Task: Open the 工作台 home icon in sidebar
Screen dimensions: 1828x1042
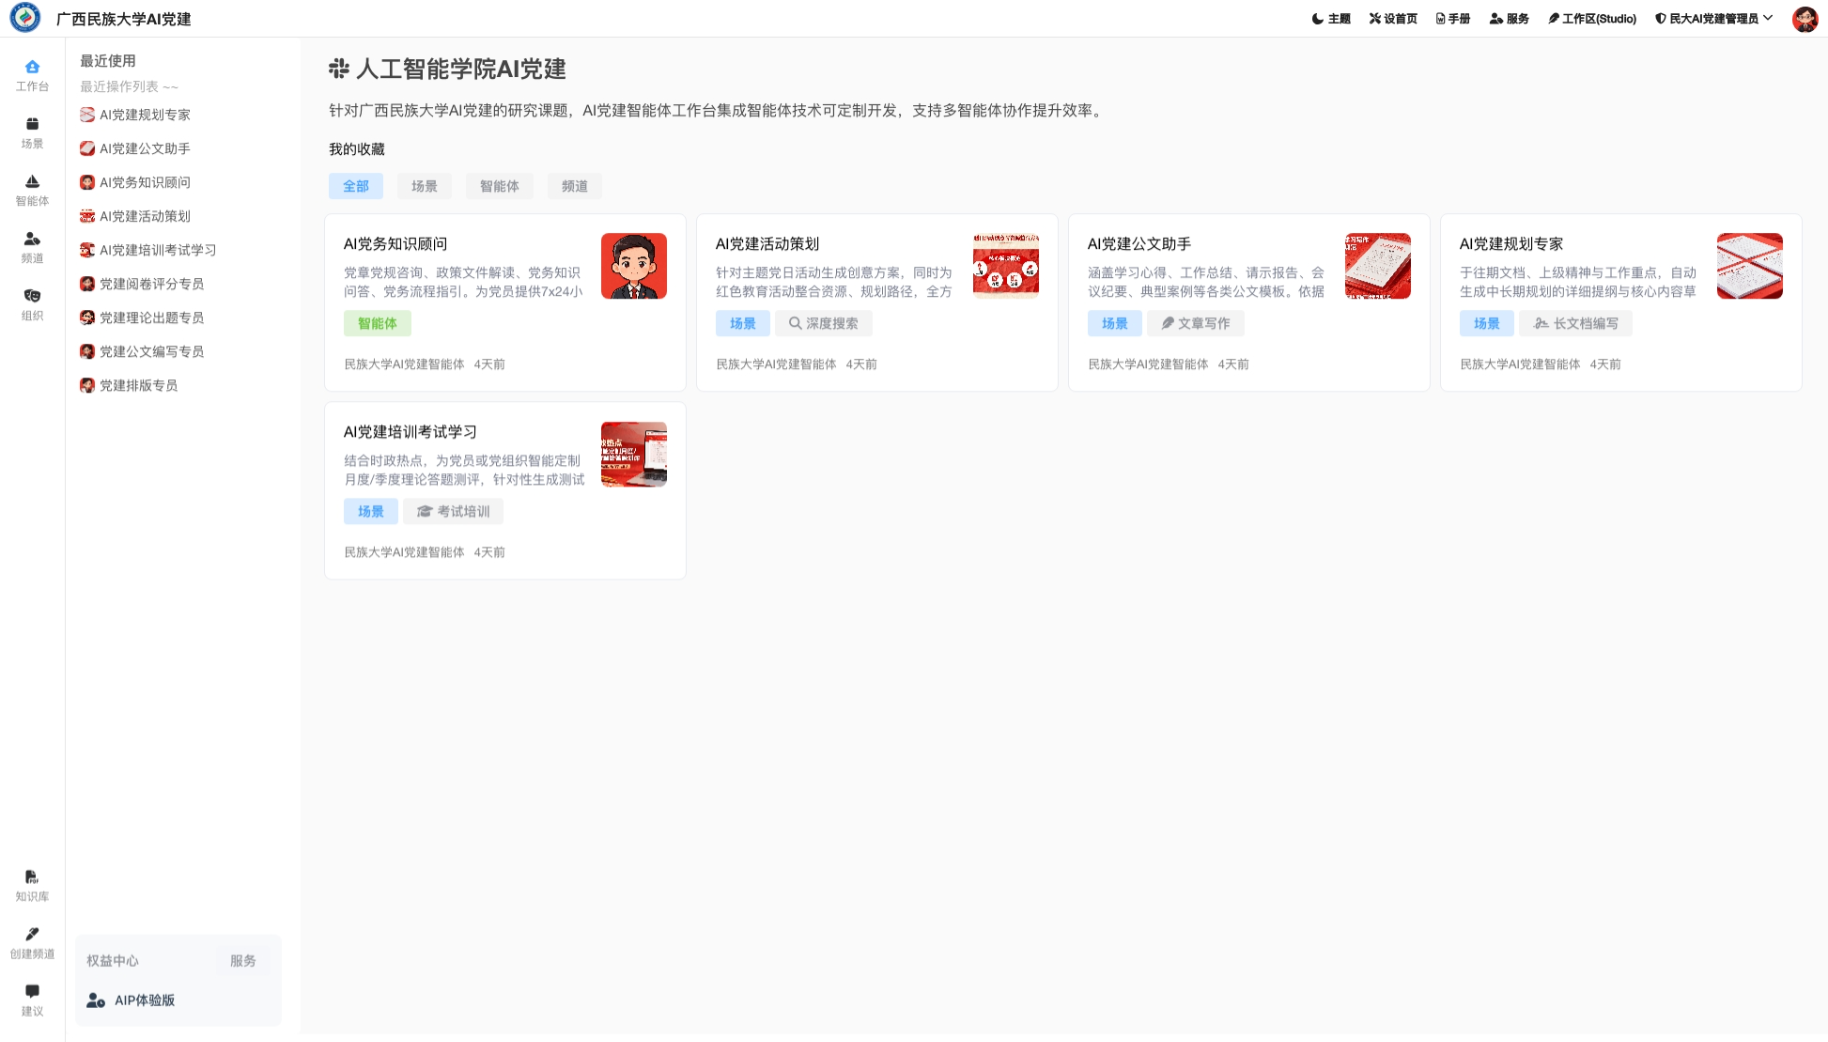Action: pos(32,75)
